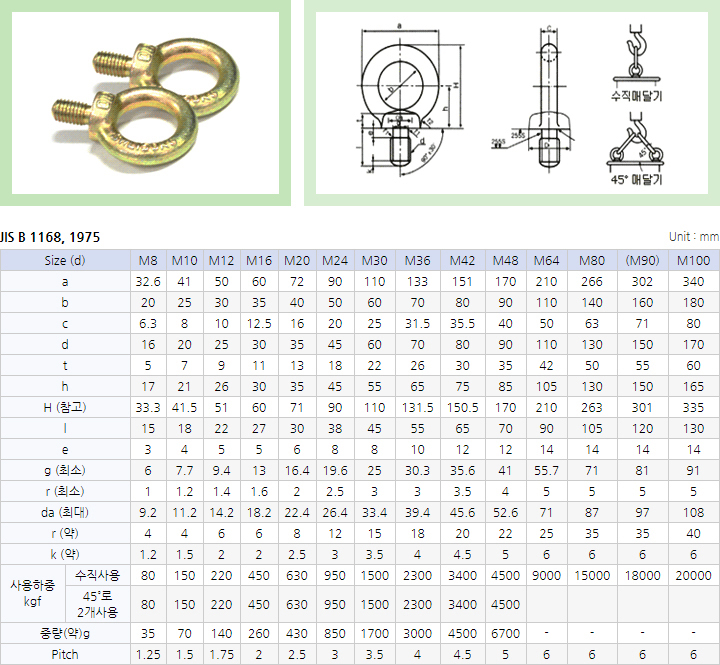The width and height of the screenshot is (720, 665).
Task: Click the 'Size (d)' header cell
Action: pyautogui.click(x=65, y=260)
